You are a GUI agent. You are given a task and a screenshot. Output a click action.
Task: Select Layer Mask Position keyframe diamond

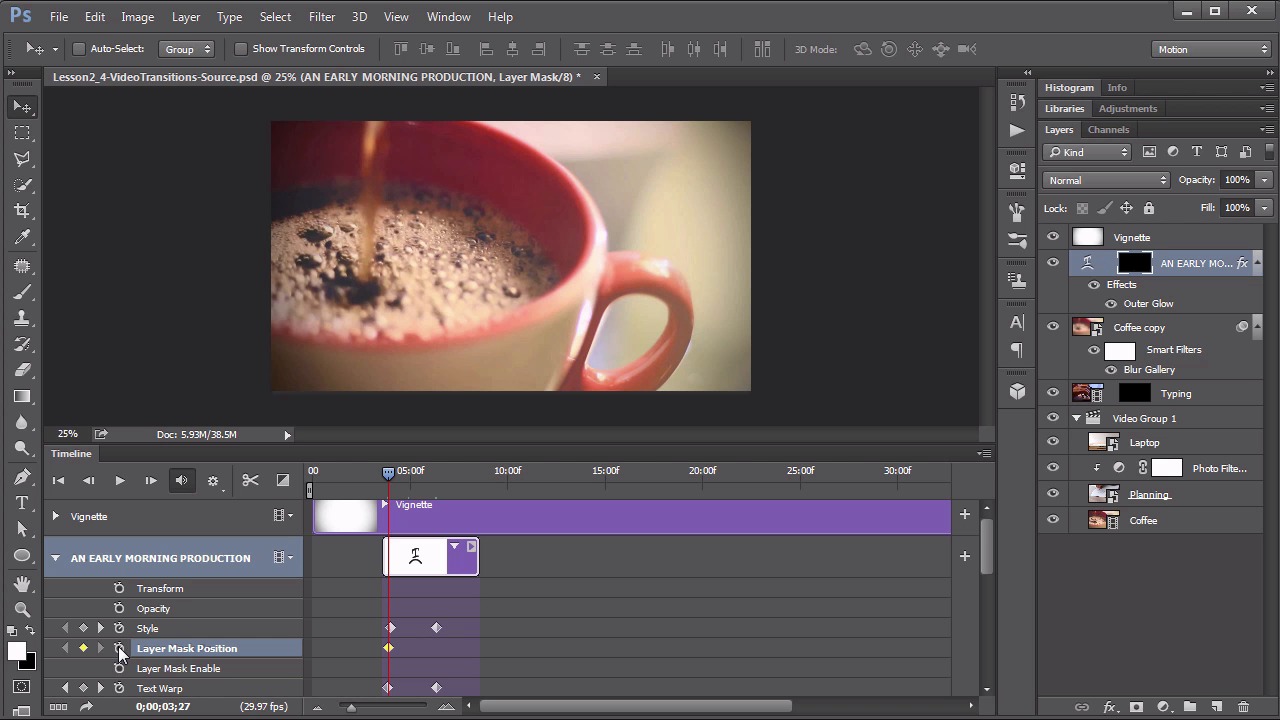[388, 648]
